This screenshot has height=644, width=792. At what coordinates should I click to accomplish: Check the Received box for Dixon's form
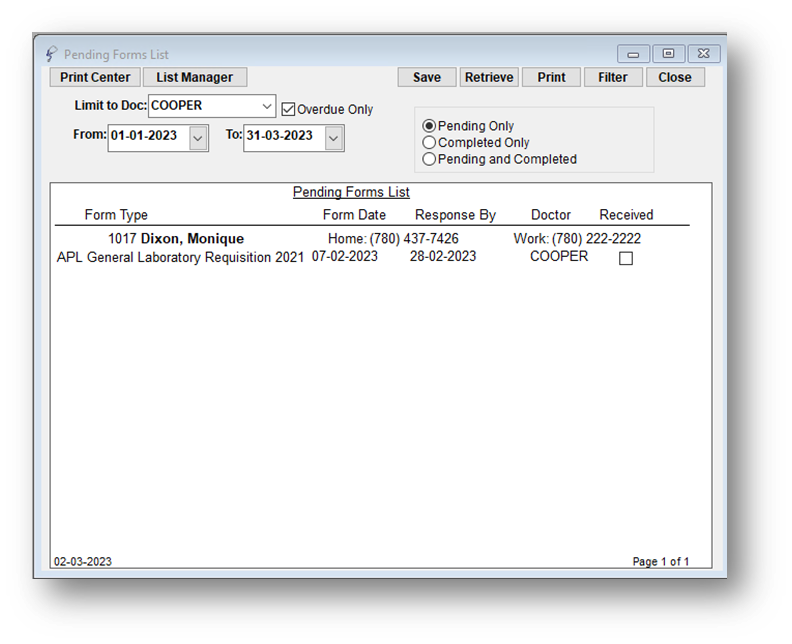(626, 258)
